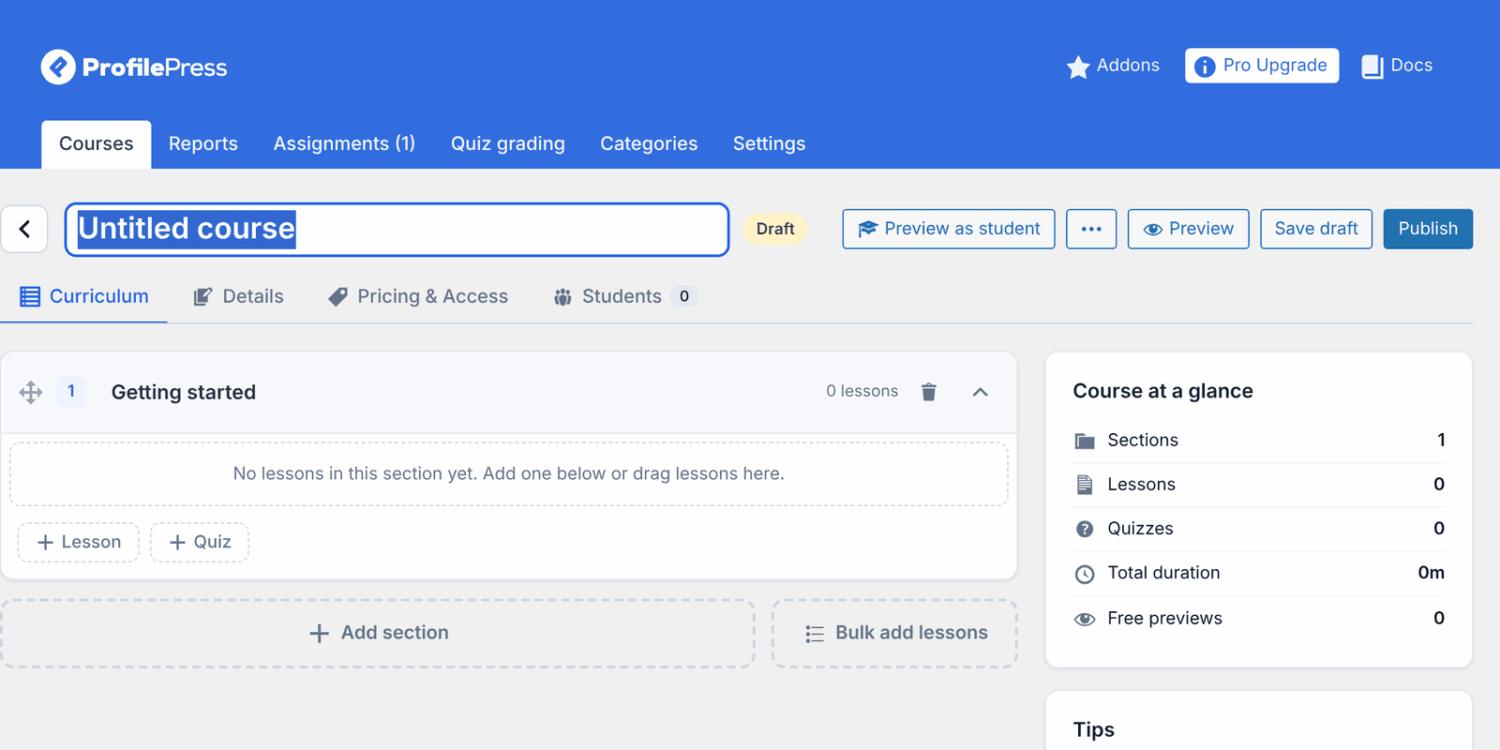Viewport: 1500px width, 750px height.
Task: Click the Tips heading
Action: pyautogui.click(x=1094, y=730)
